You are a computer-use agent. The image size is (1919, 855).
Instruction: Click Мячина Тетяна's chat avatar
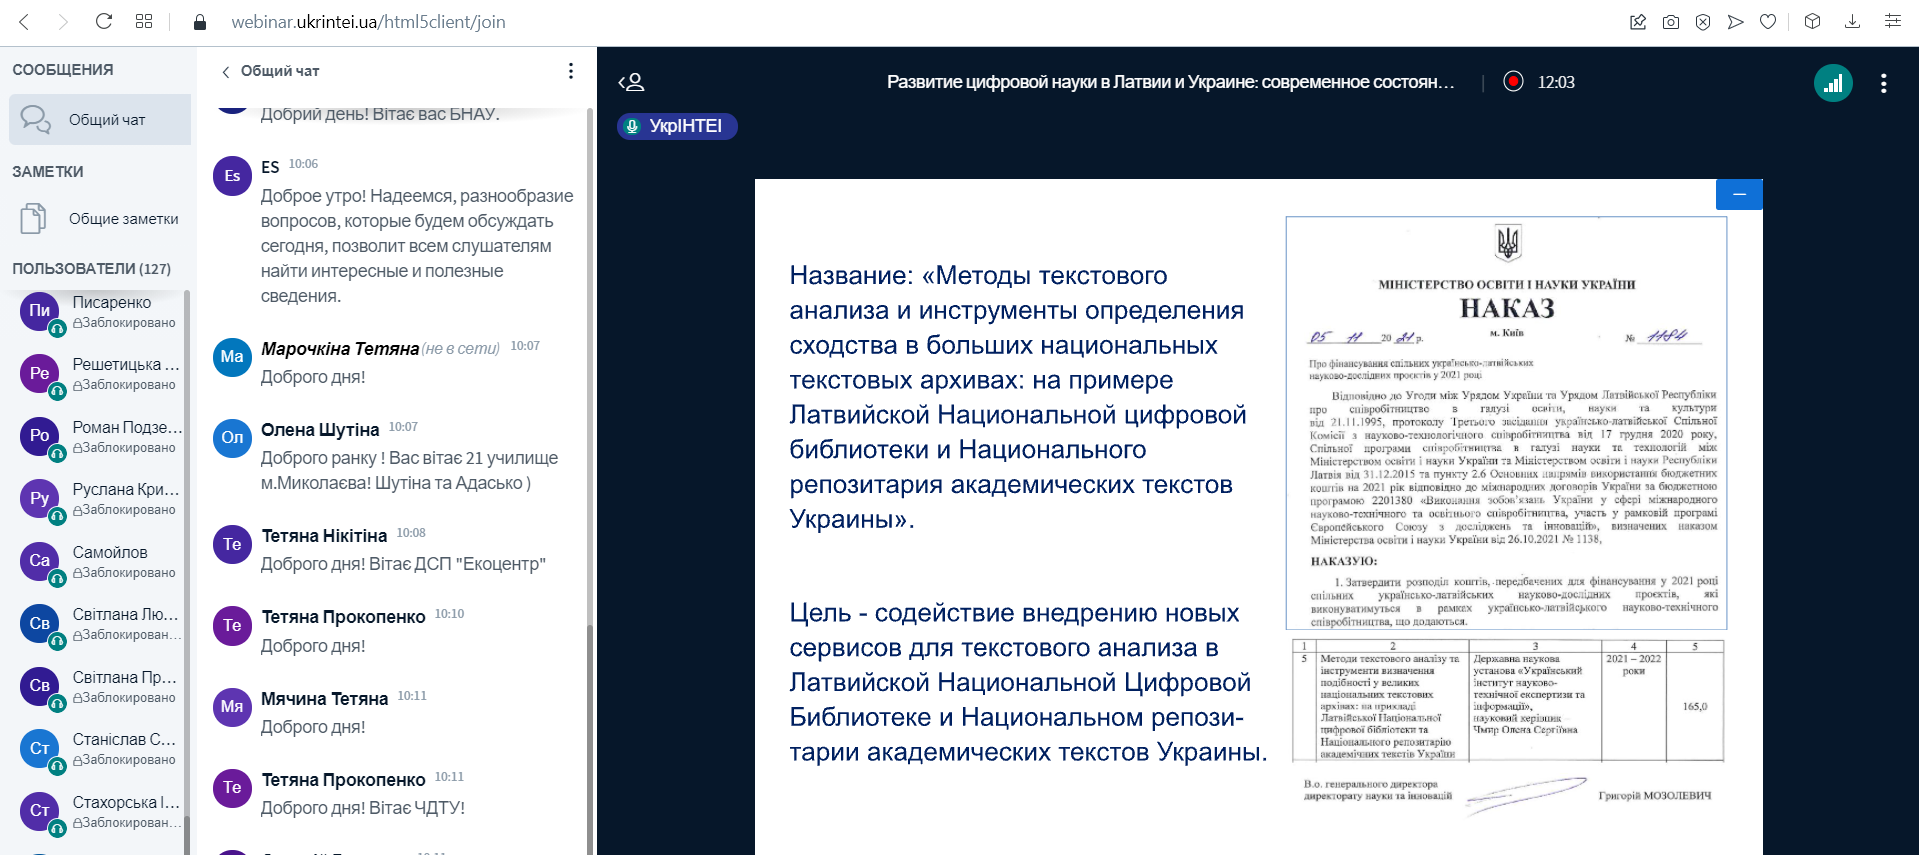click(x=232, y=707)
